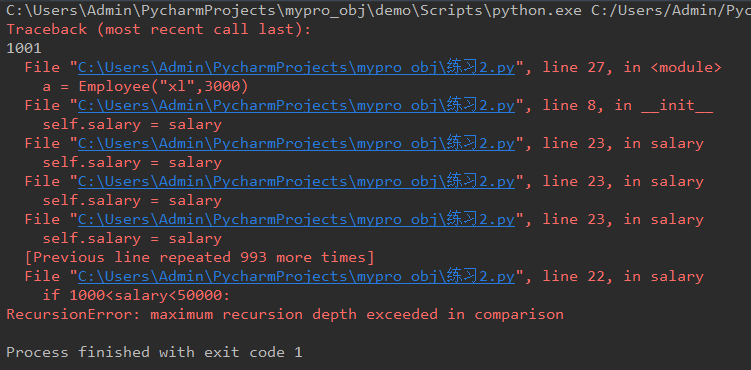Open the file link for line 27 in <module>
The height and width of the screenshot is (370, 751).
click(296, 67)
